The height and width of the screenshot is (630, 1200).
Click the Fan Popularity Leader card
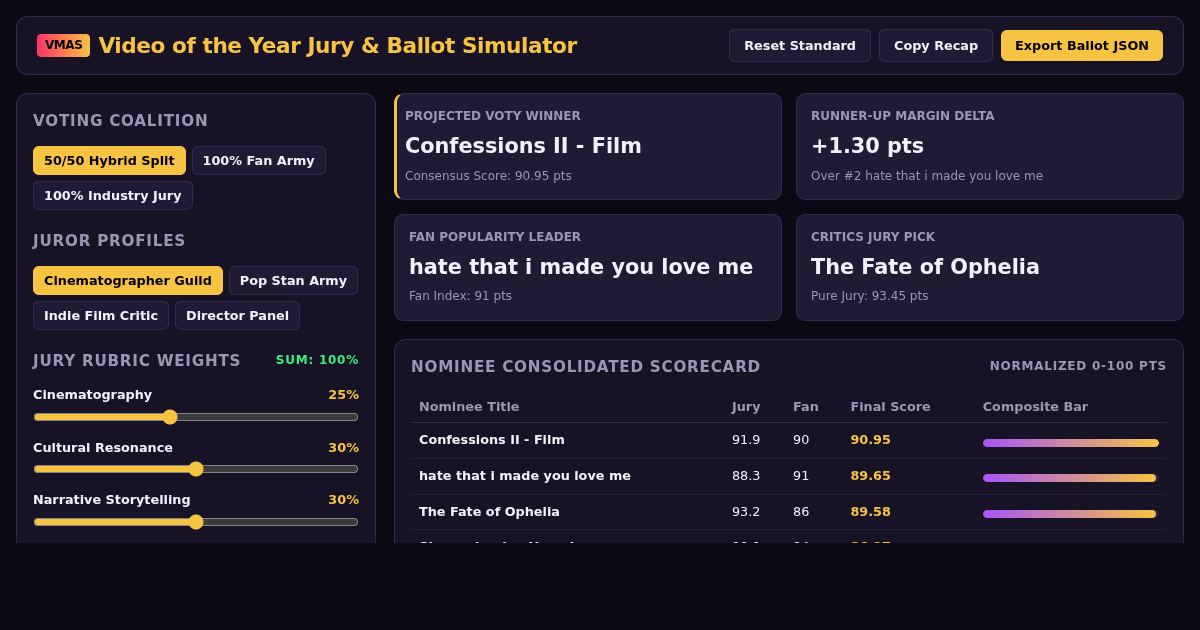click(588, 267)
